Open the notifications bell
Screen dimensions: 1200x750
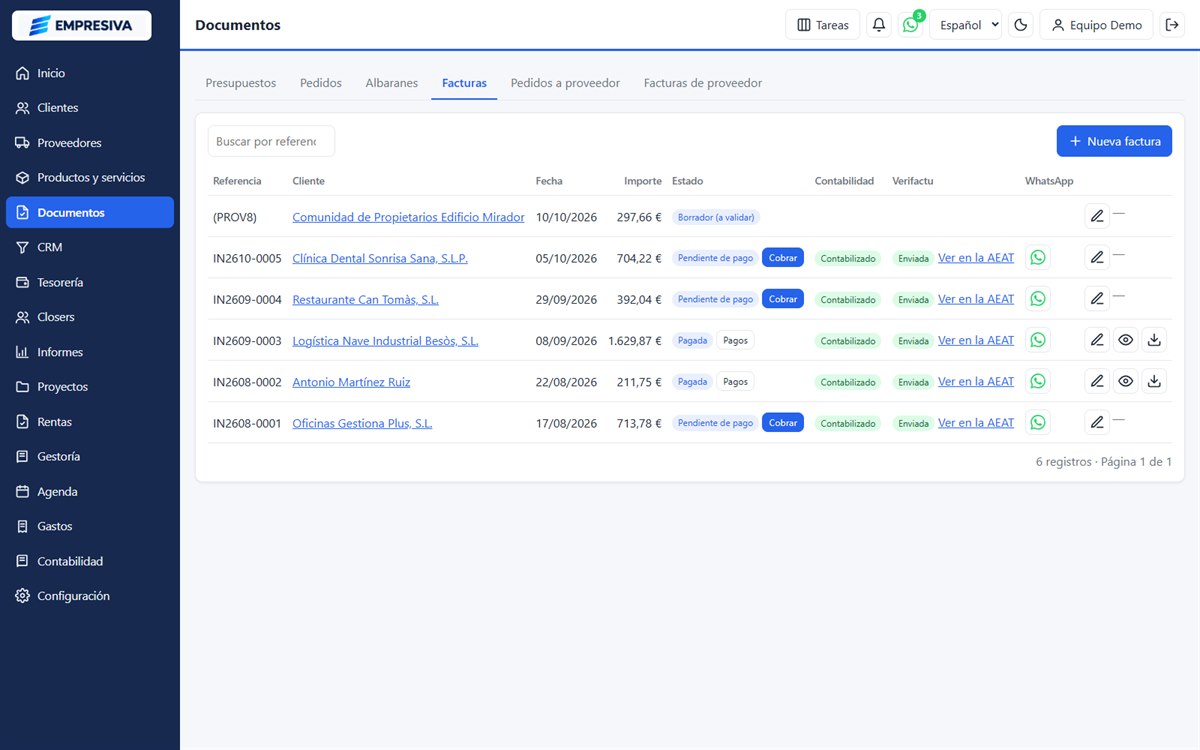click(x=879, y=25)
